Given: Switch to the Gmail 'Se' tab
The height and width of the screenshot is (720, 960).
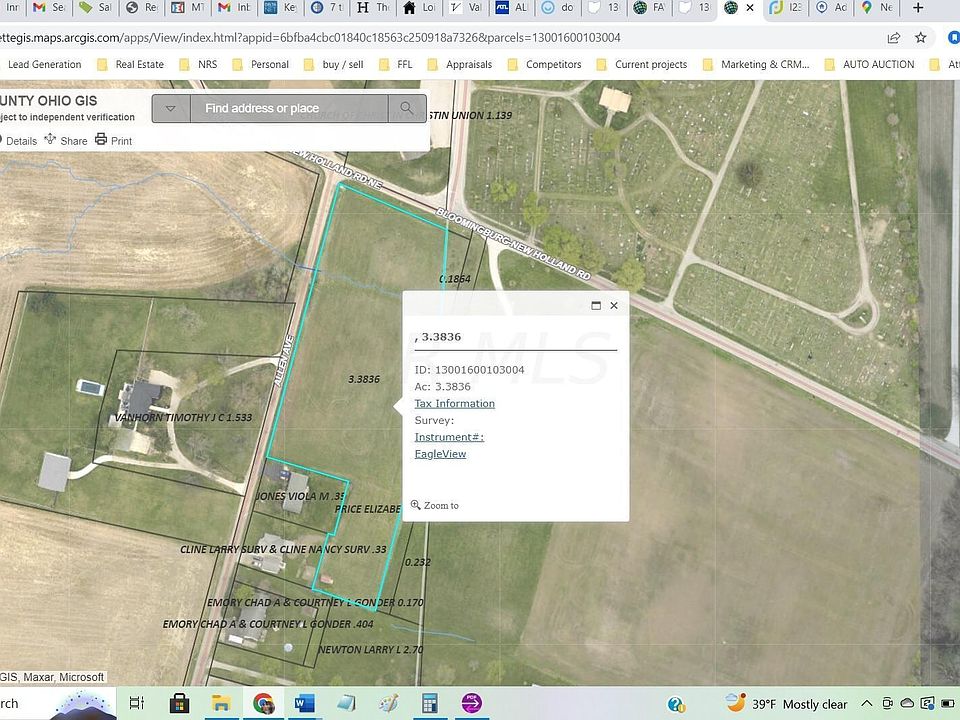Looking at the screenshot, I should [49, 7].
